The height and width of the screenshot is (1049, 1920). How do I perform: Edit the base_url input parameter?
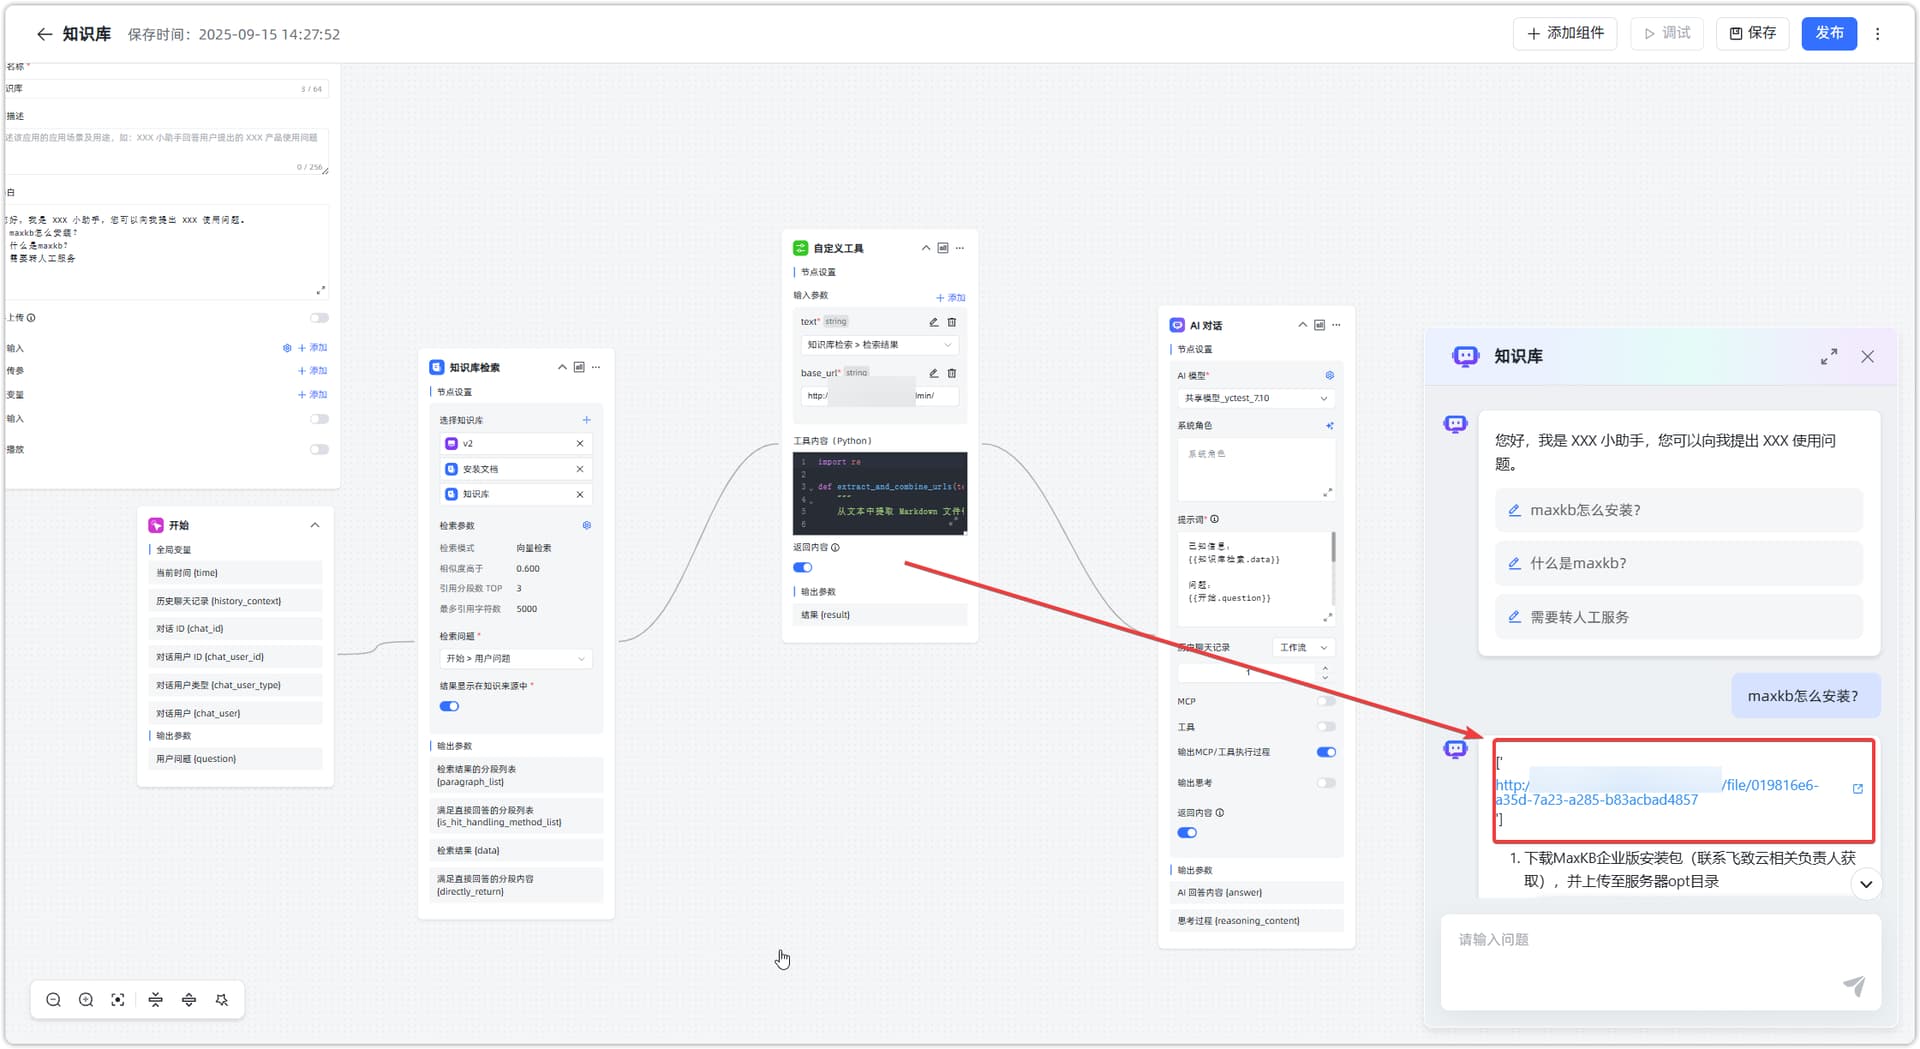(x=934, y=373)
